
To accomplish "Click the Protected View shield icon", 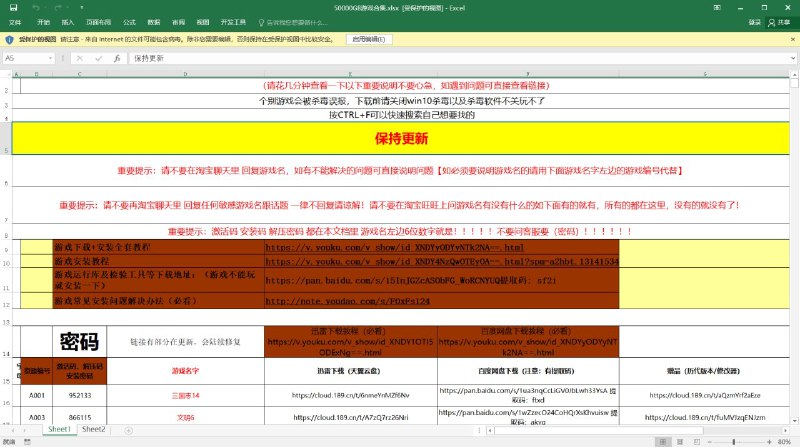I will (x=9, y=39).
